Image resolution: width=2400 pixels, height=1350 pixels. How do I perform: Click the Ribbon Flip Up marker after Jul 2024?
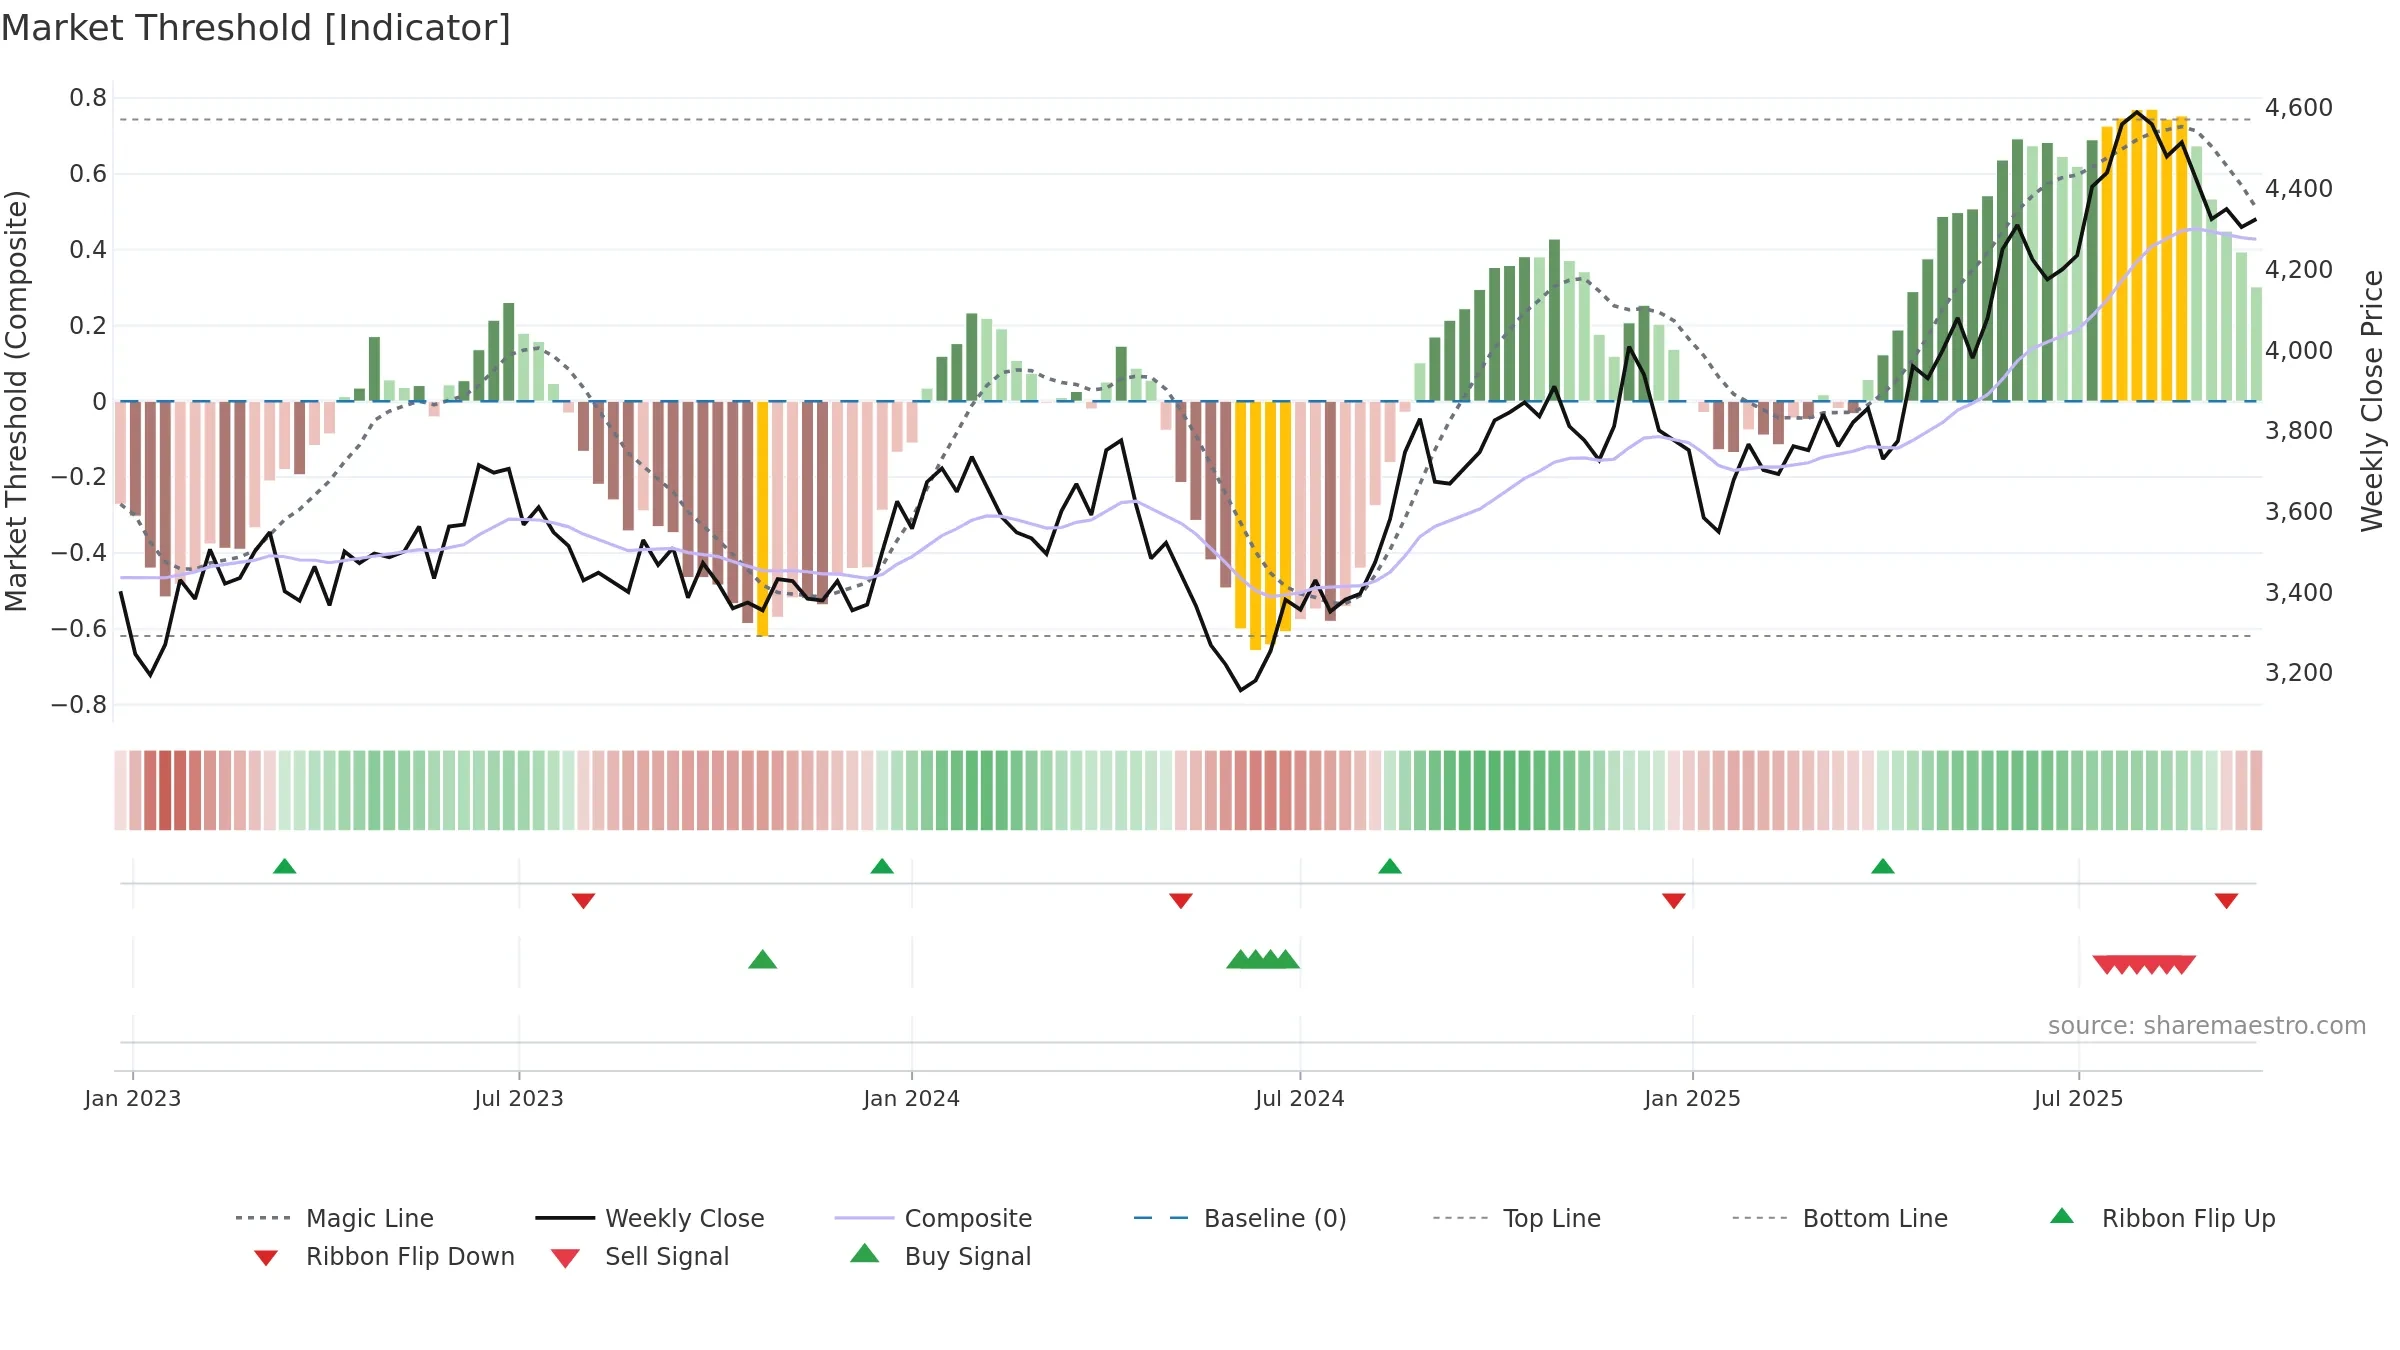click(x=1390, y=866)
